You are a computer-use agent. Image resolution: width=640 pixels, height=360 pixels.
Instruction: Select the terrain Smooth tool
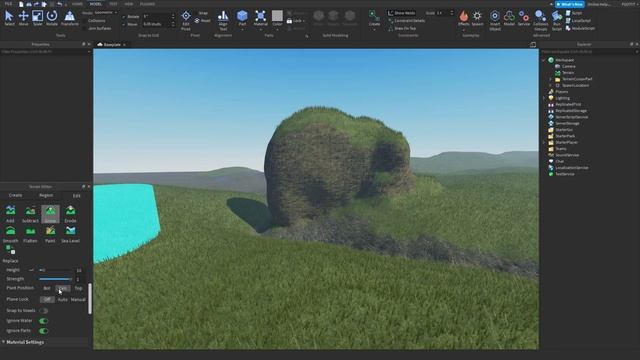10,234
